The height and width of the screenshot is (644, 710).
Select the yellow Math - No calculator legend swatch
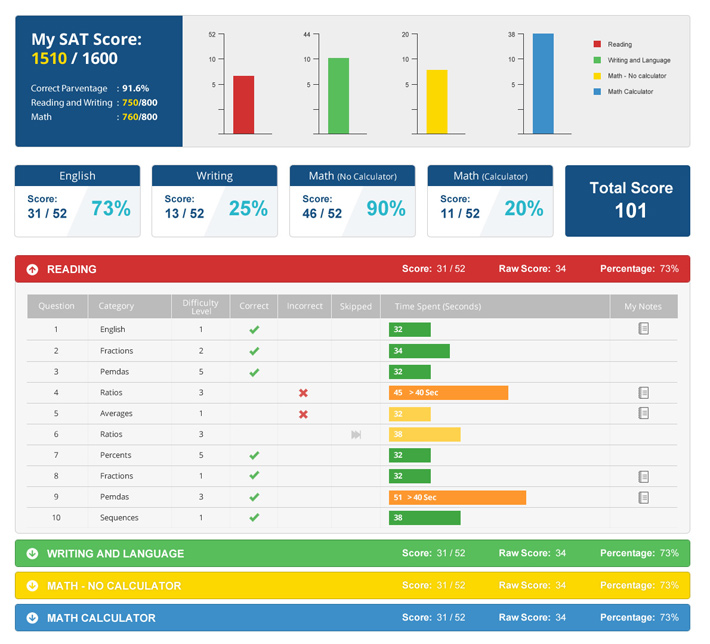[x=597, y=76]
